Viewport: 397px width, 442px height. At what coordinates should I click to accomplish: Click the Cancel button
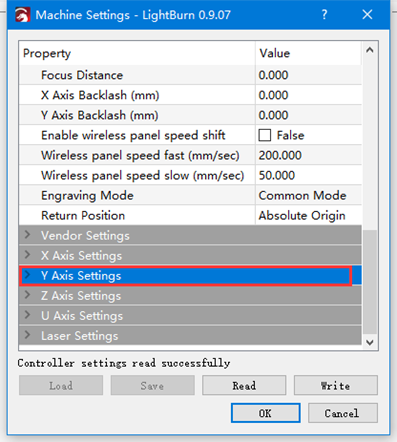pyautogui.click(x=343, y=413)
